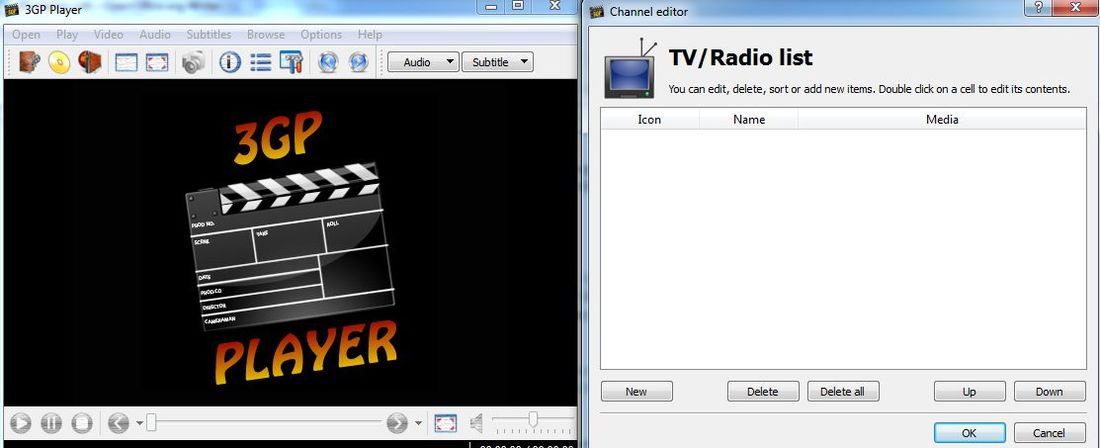The image size is (1100, 448).
Task: Open the Subtitles menu
Action: pos(208,34)
